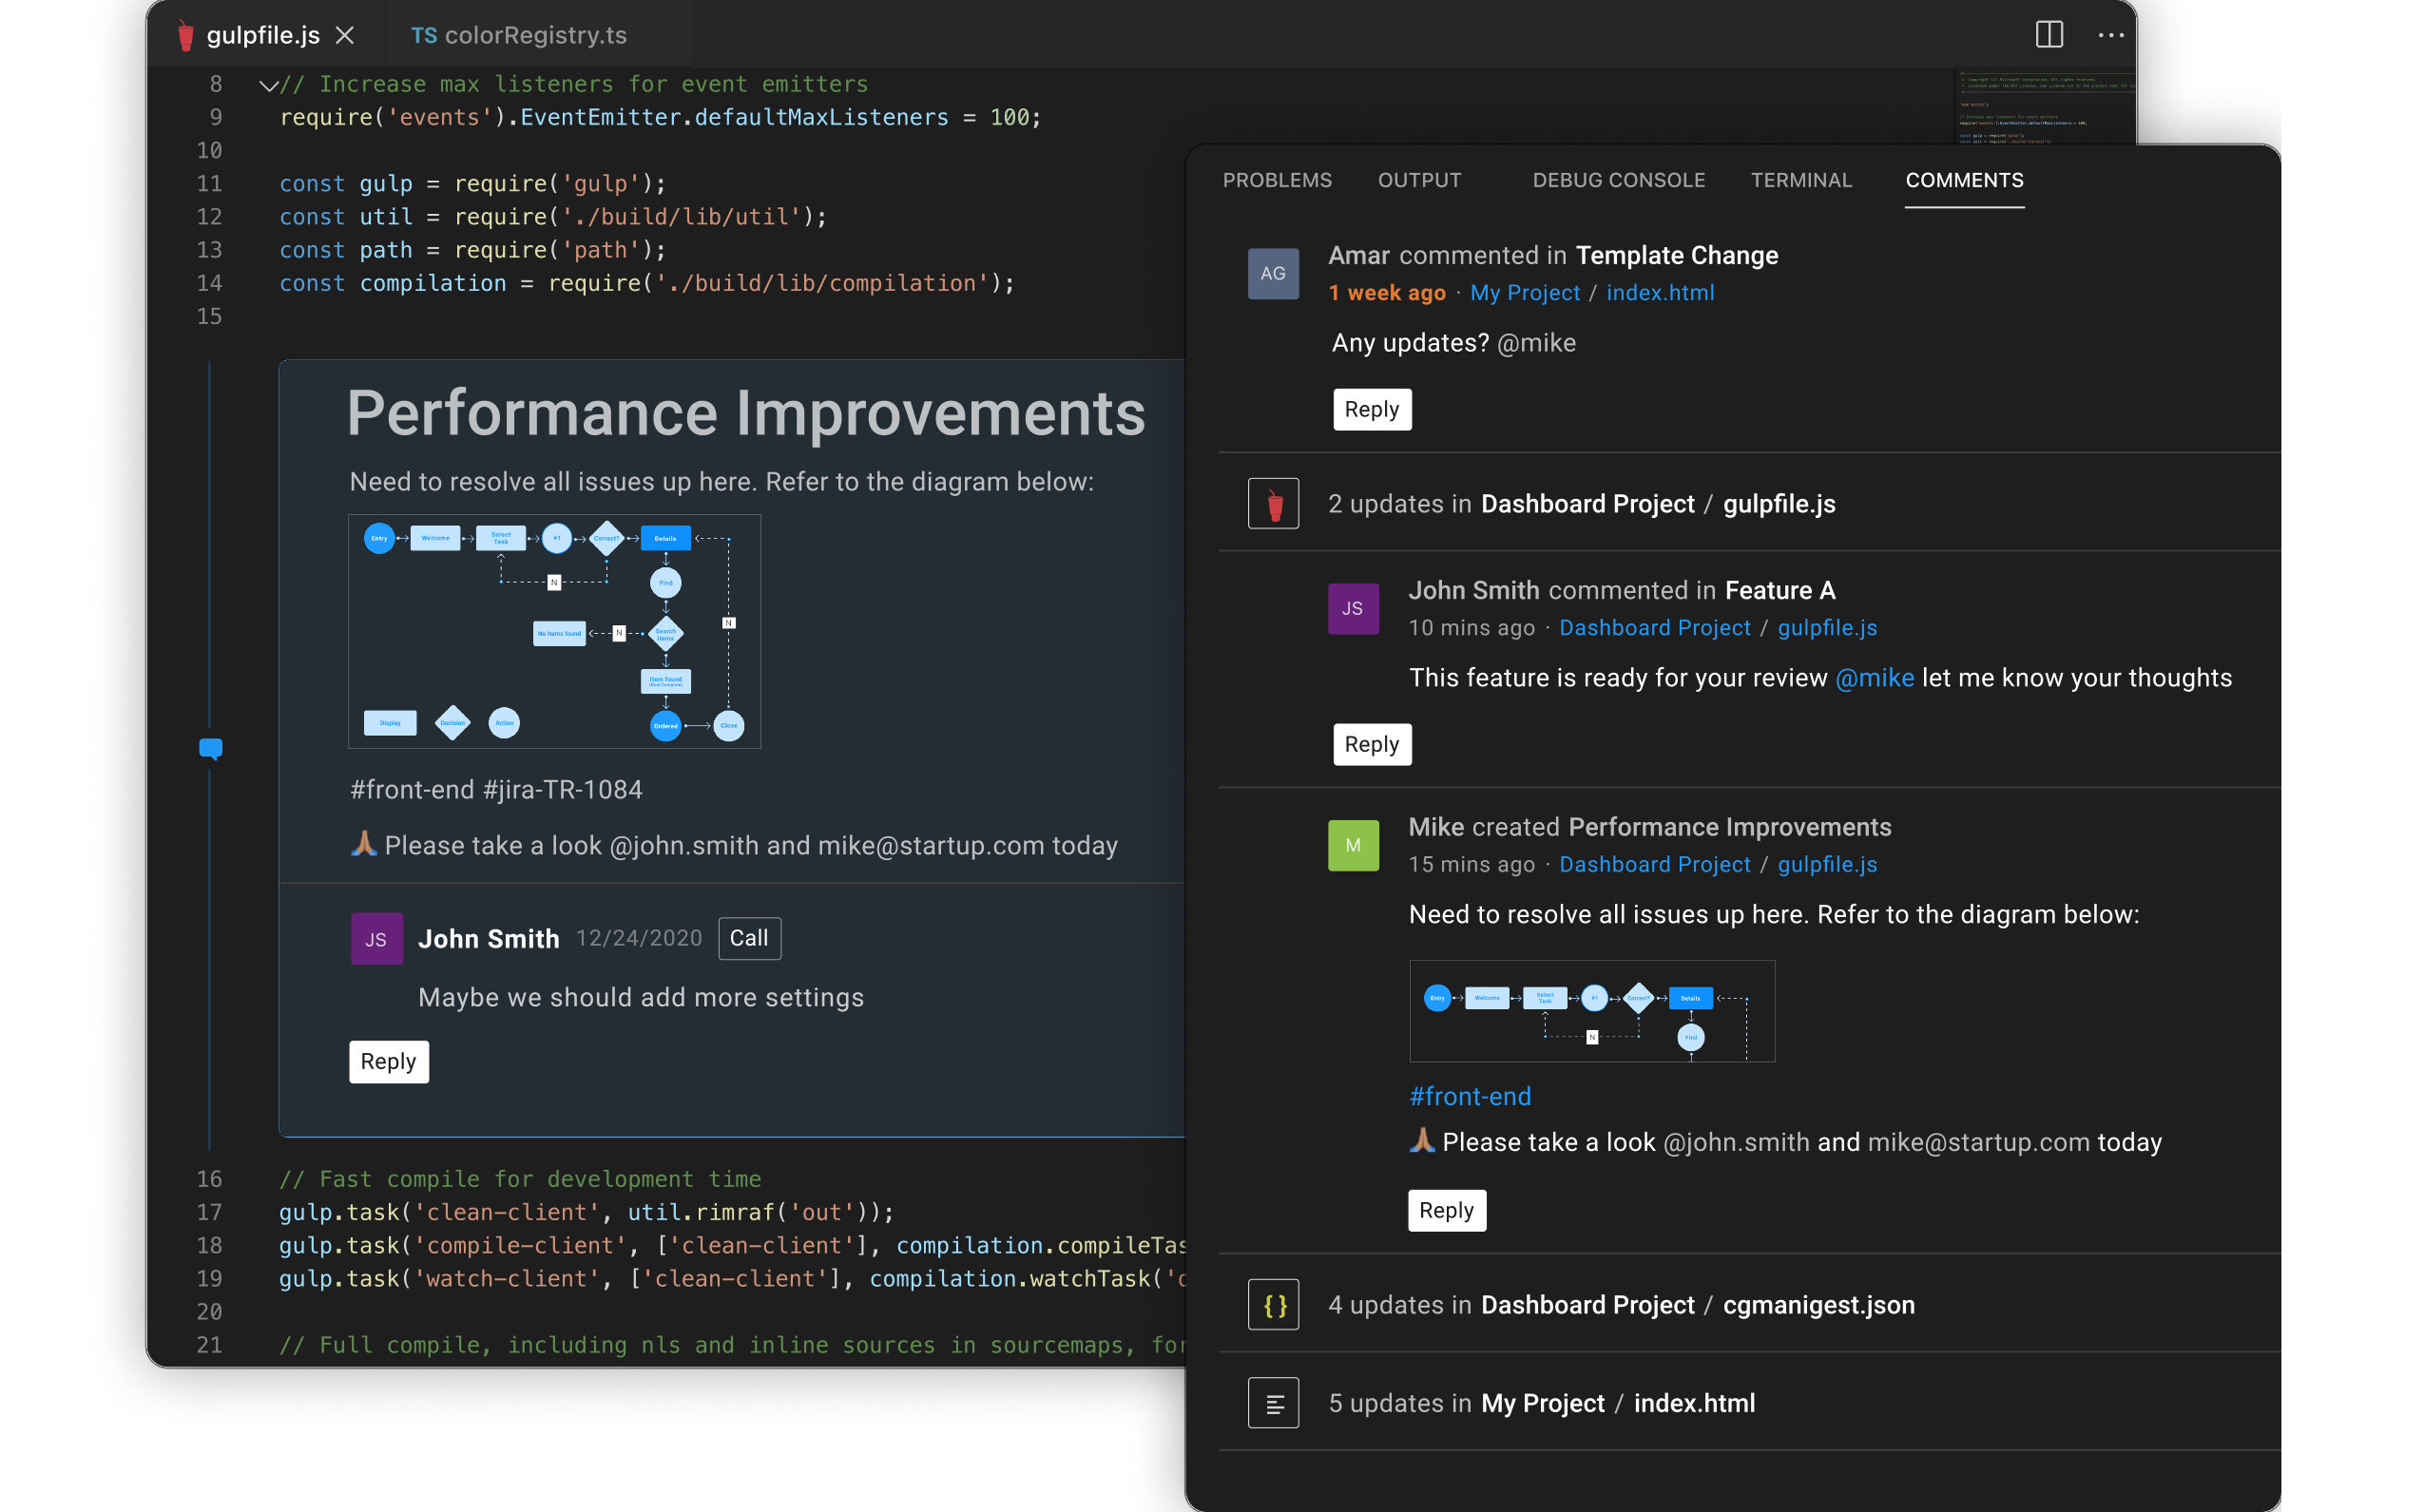2424x1512 pixels.
Task: Open the #front-end hashtag link
Action: [x=1469, y=1096]
